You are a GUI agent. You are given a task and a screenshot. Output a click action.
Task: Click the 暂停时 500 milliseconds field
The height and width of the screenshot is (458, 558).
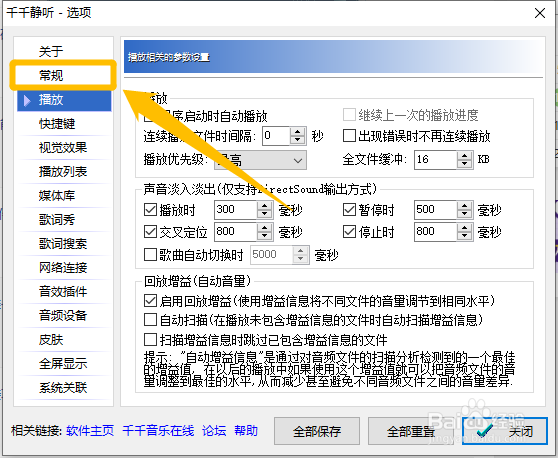click(436, 210)
